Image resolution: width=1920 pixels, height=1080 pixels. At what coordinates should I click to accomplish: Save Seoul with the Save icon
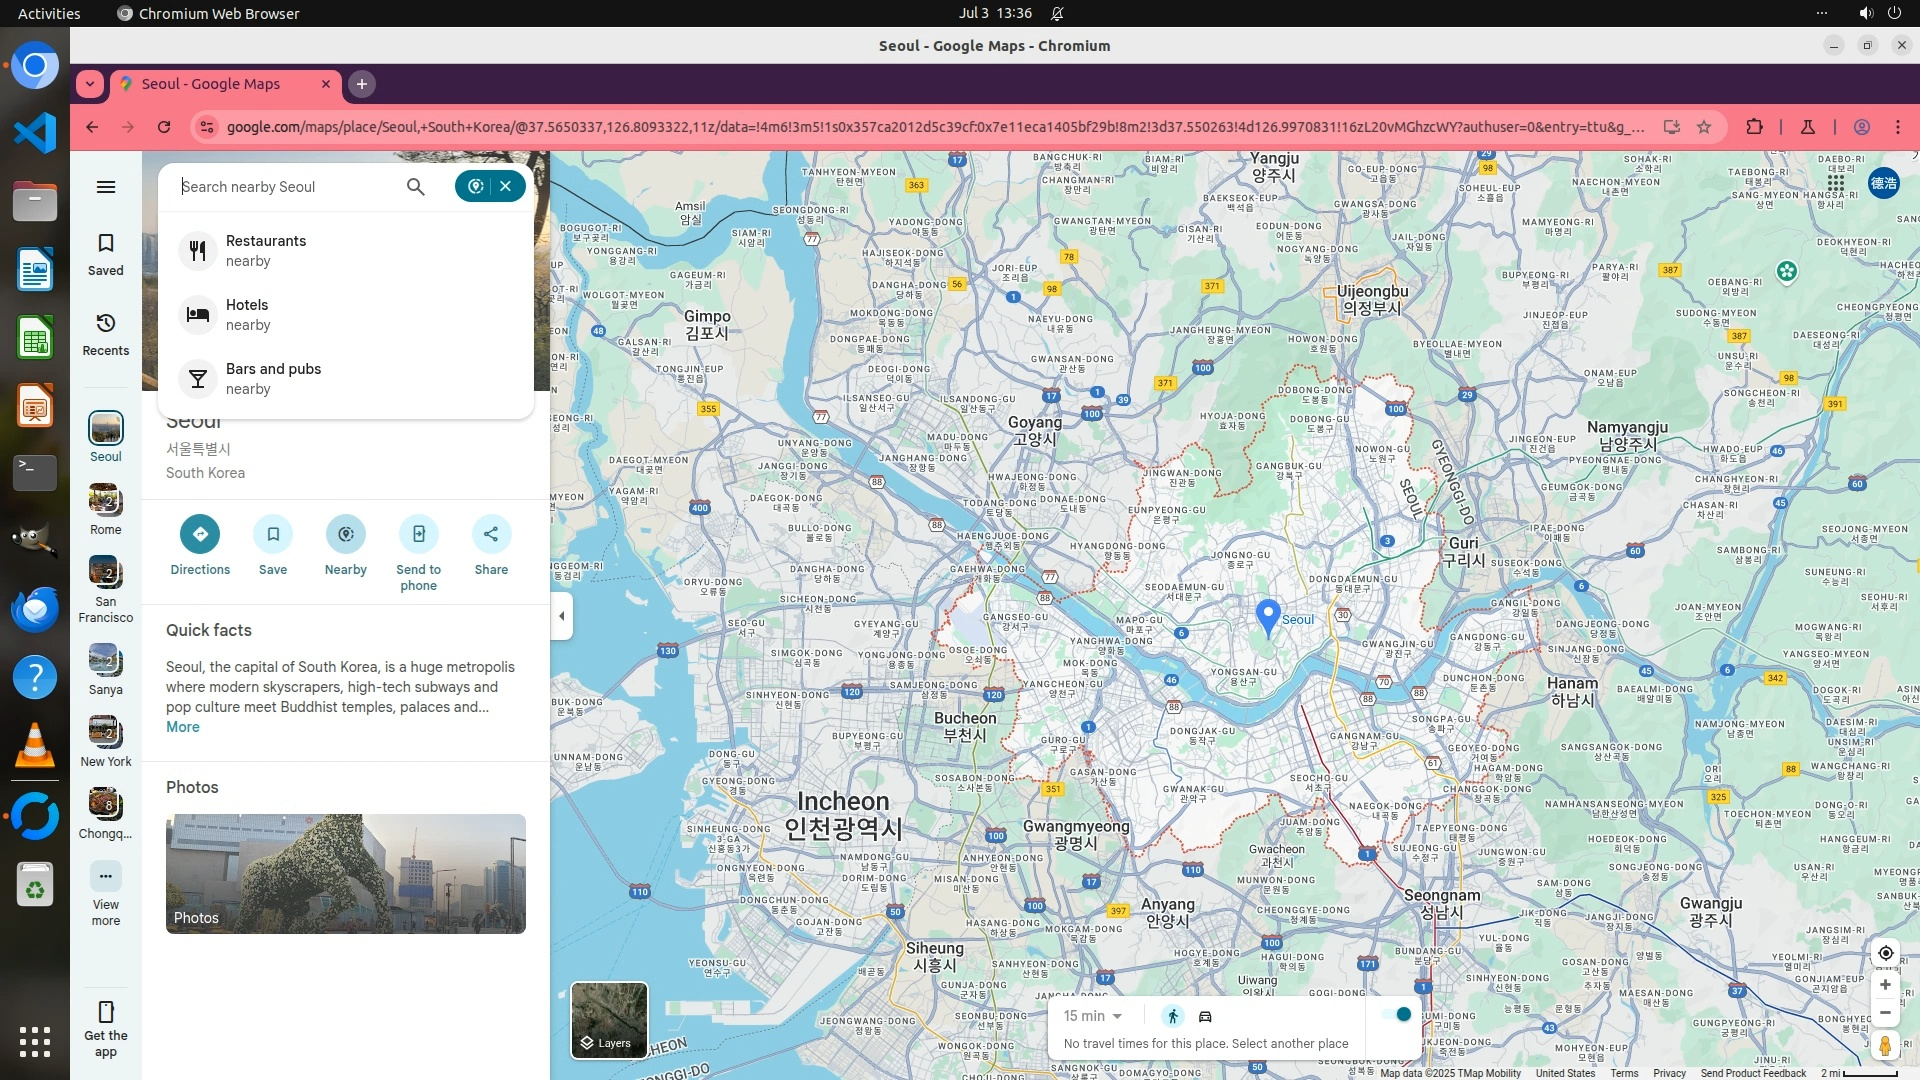(273, 535)
